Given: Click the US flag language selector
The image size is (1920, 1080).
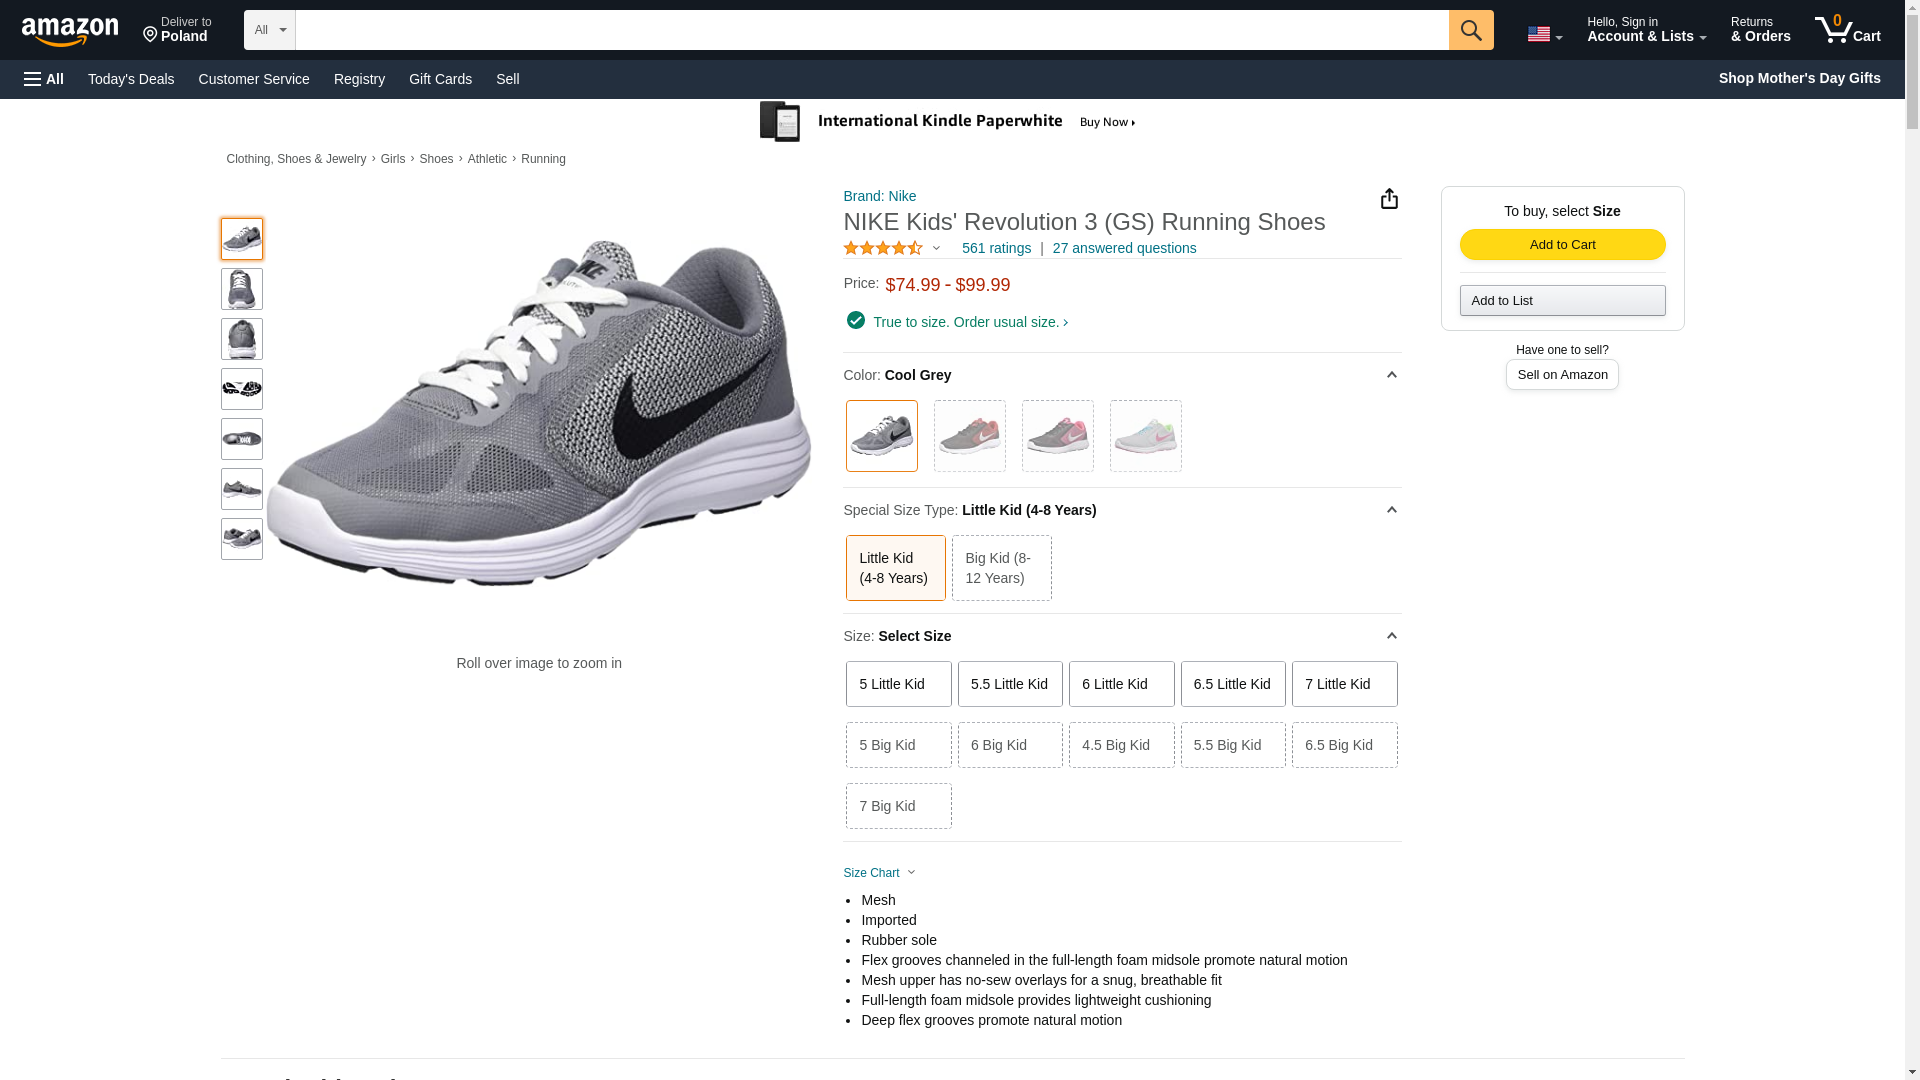Looking at the screenshot, I should coord(1543,35).
